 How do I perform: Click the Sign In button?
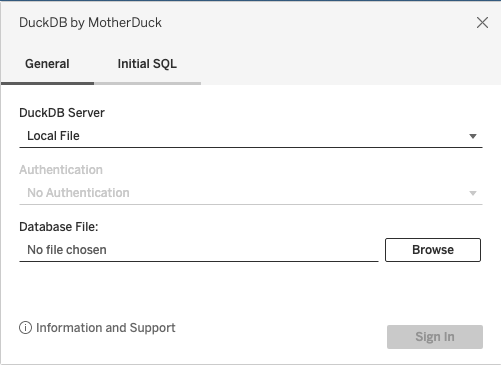(435, 337)
